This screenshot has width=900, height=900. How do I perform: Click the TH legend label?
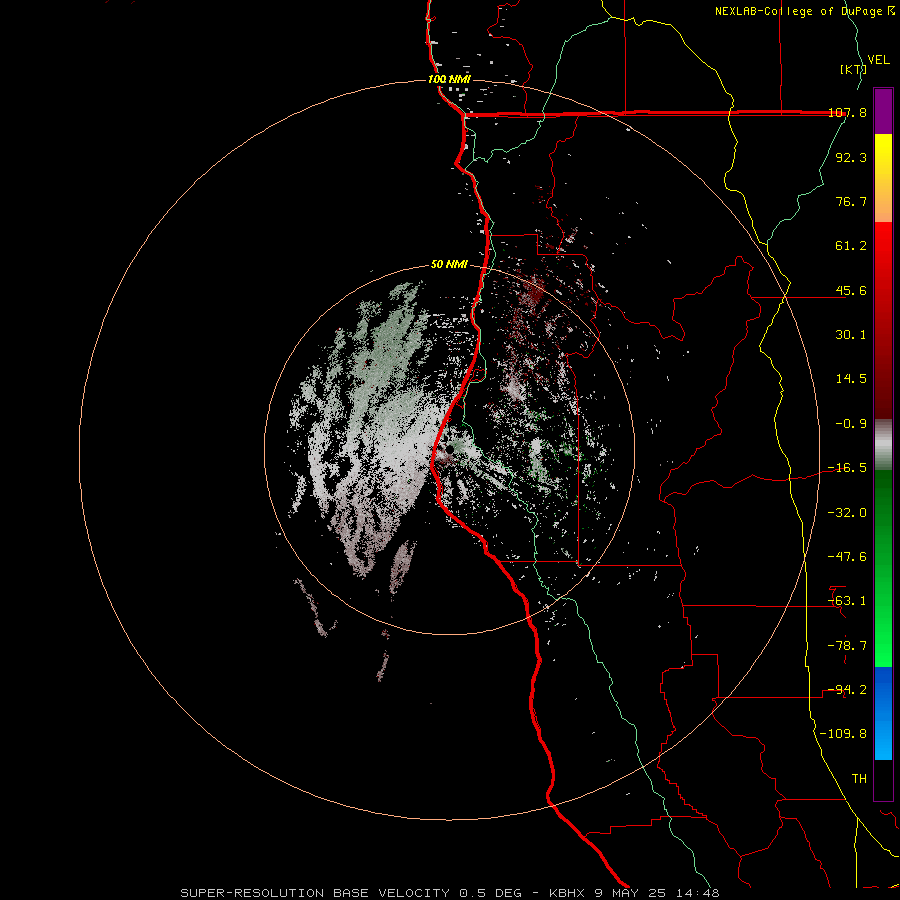[859, 779]
